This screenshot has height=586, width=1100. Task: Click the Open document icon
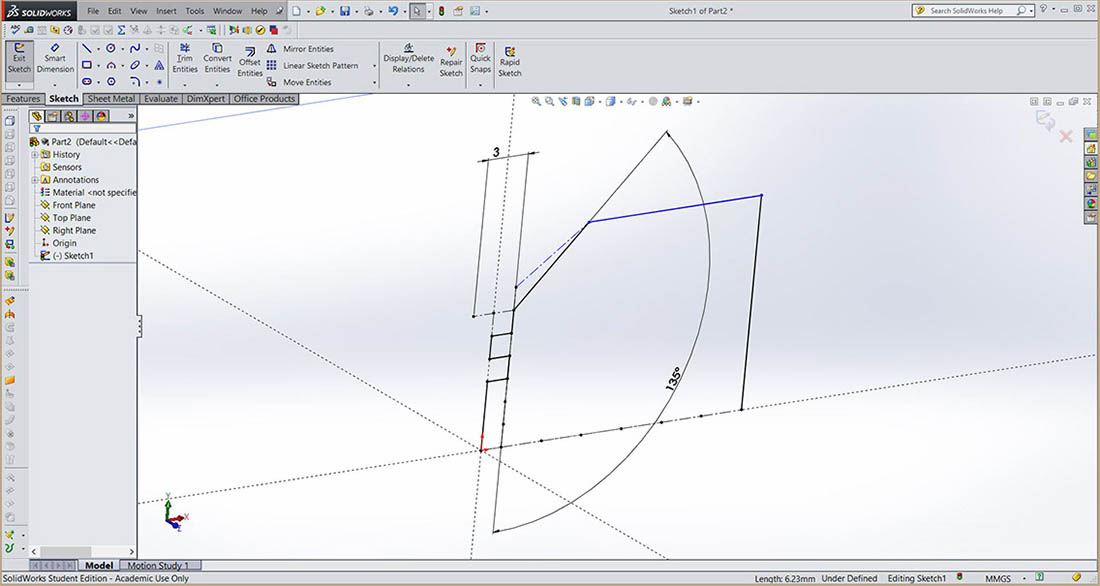click(x=321, y=11)
